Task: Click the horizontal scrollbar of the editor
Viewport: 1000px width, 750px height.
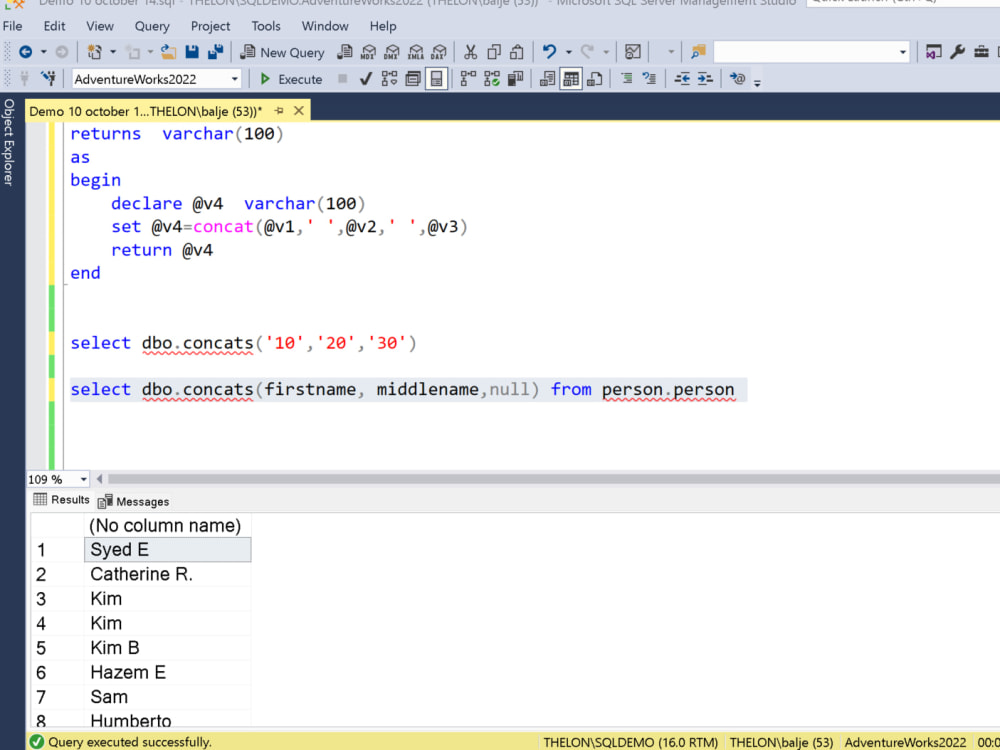Action: tap(554, 478)
